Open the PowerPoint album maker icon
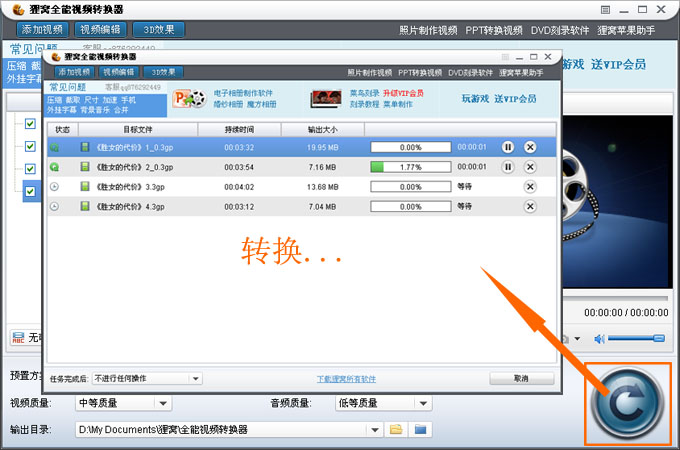The image size is (680, 450). tap(190, 99)
